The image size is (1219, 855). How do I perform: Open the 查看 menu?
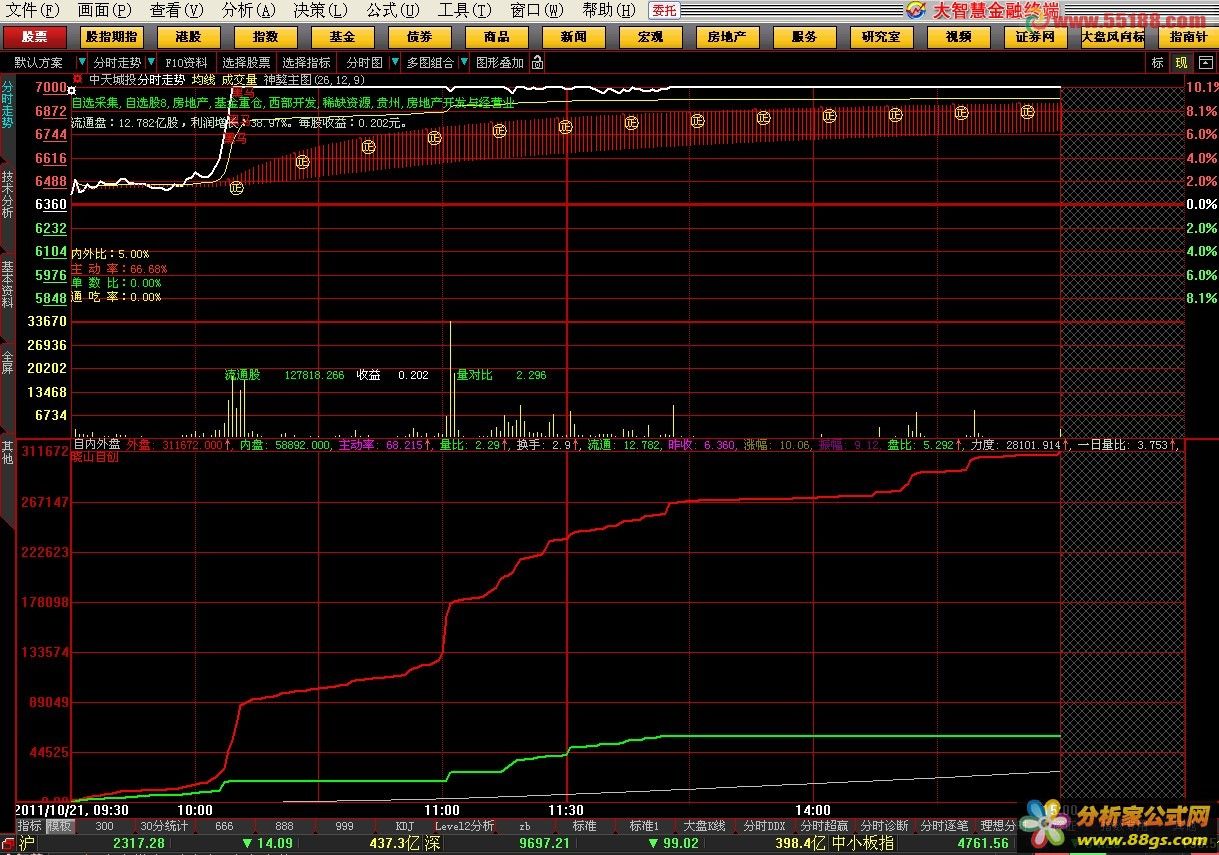tap(177, 10)
